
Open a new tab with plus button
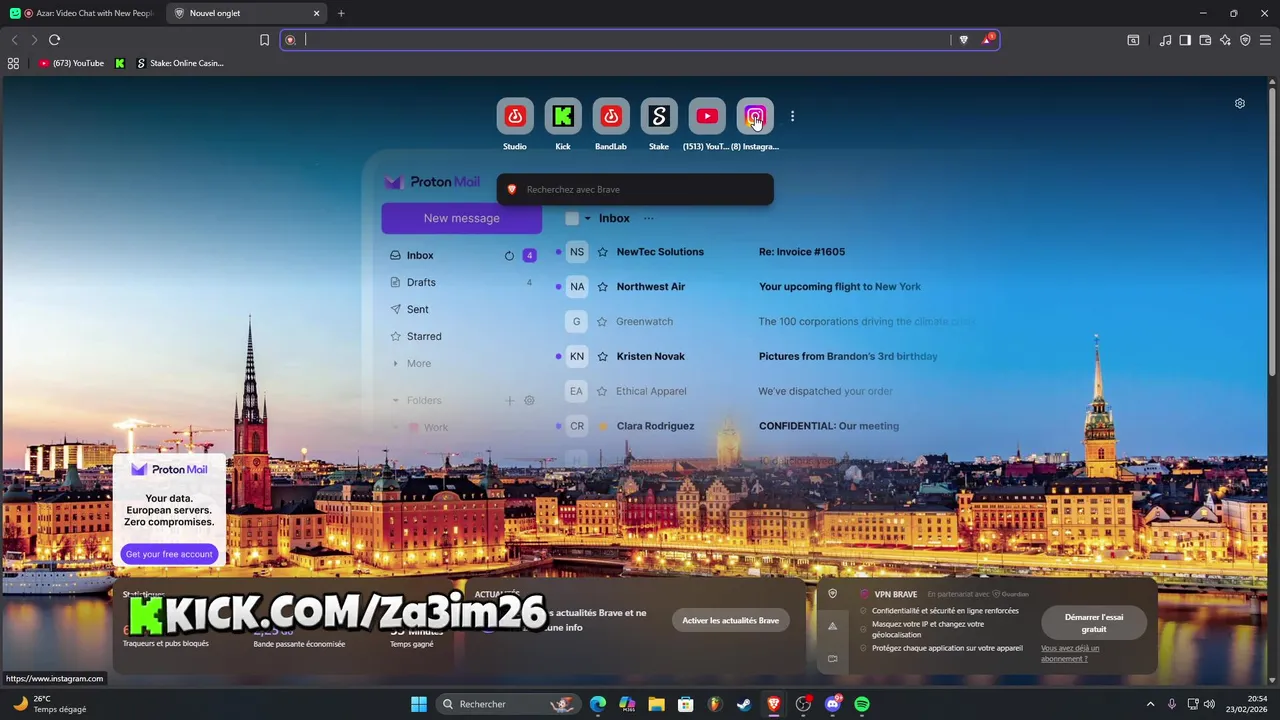[341, 13]
